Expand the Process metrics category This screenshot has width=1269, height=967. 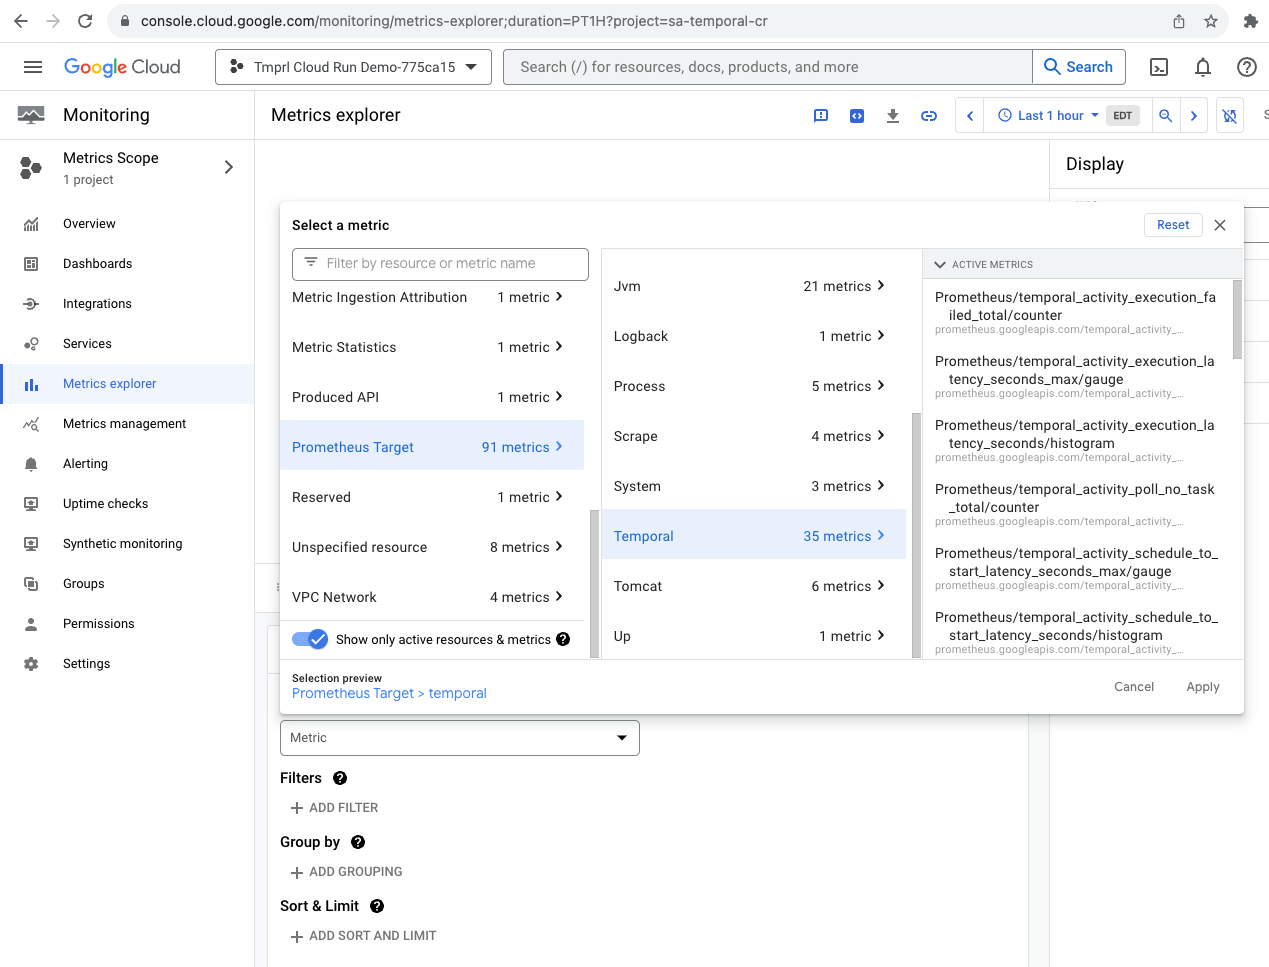[x=754, y=386]
